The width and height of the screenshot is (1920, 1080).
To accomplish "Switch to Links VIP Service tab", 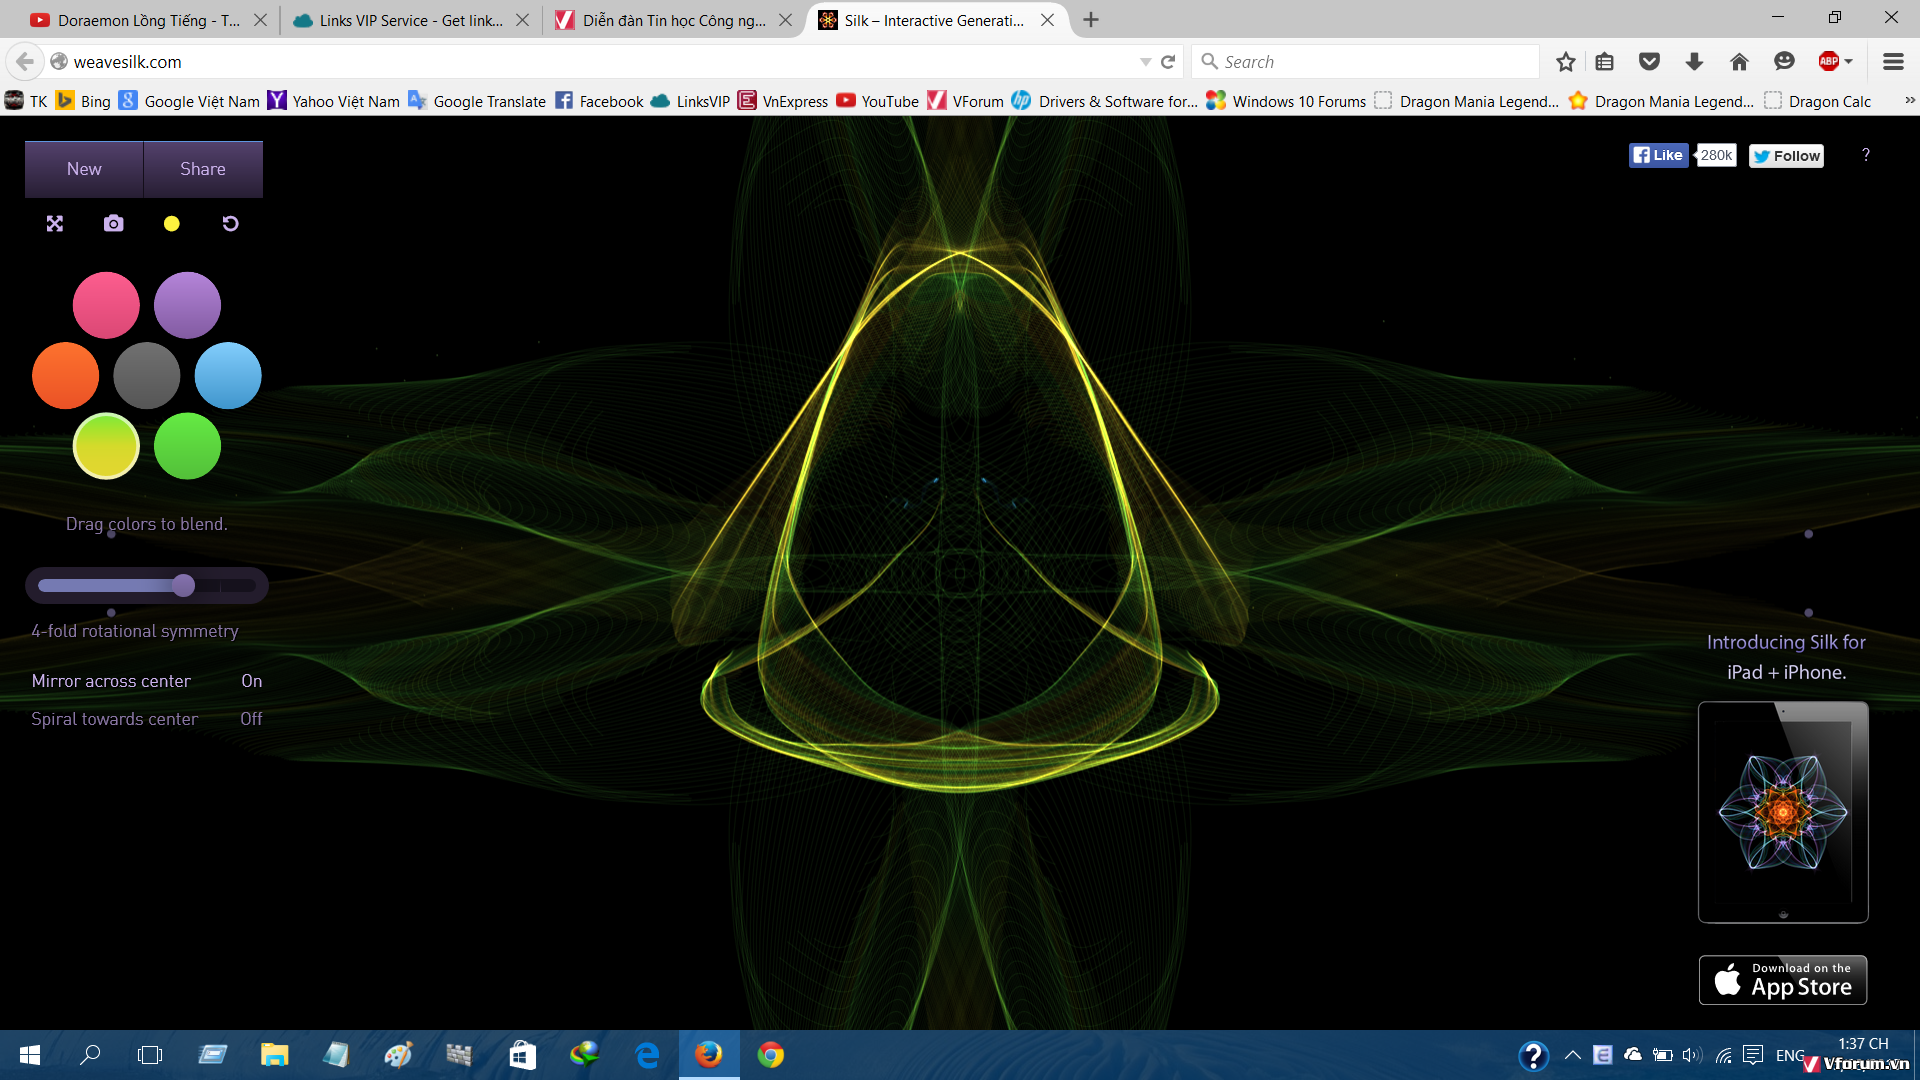I will (x=410, y=20).
